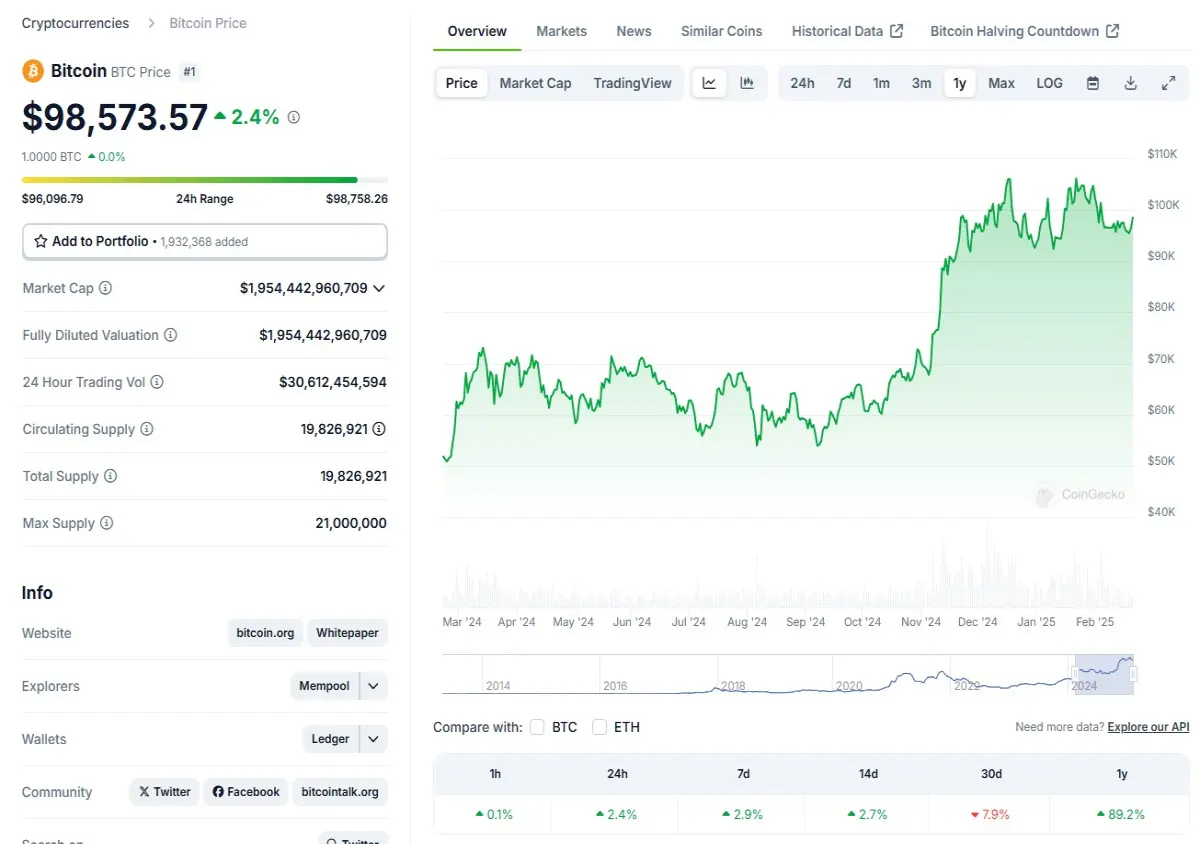
Task: Click left handle of timeline range selector
Action: [x=1074, y=674]
